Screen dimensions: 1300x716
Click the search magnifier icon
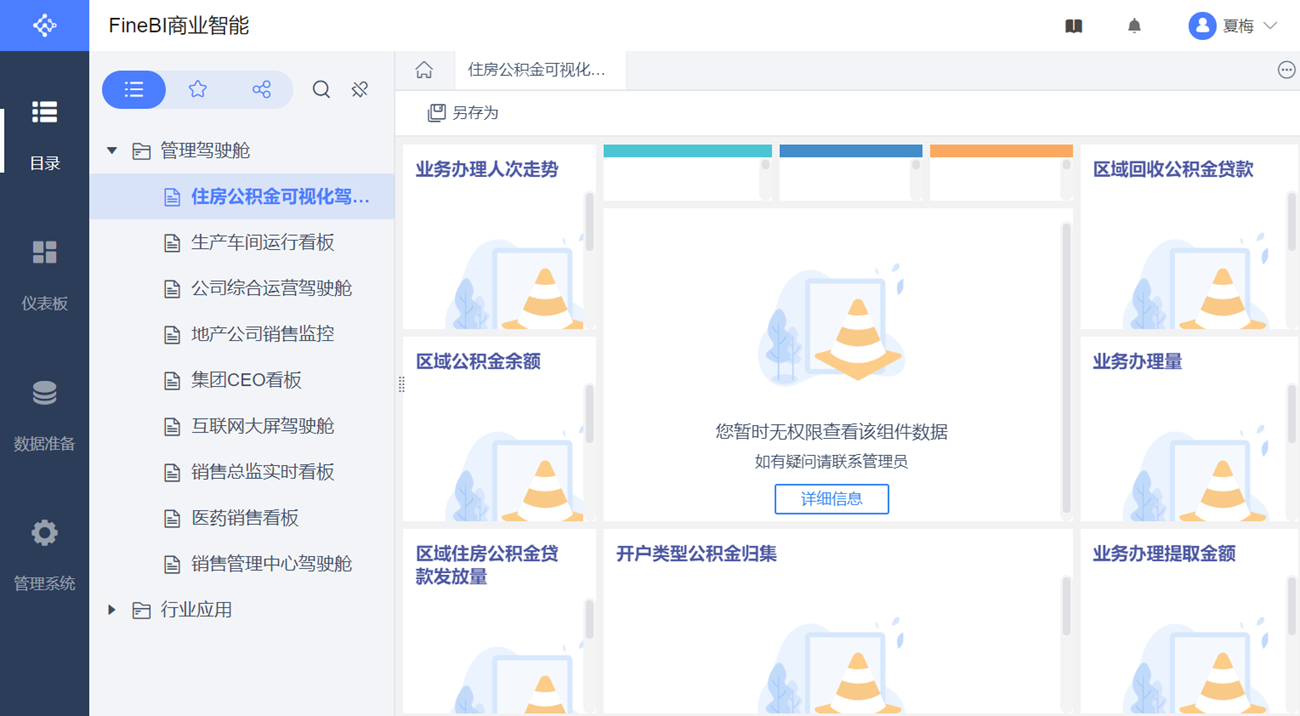(x=321, y=90)
